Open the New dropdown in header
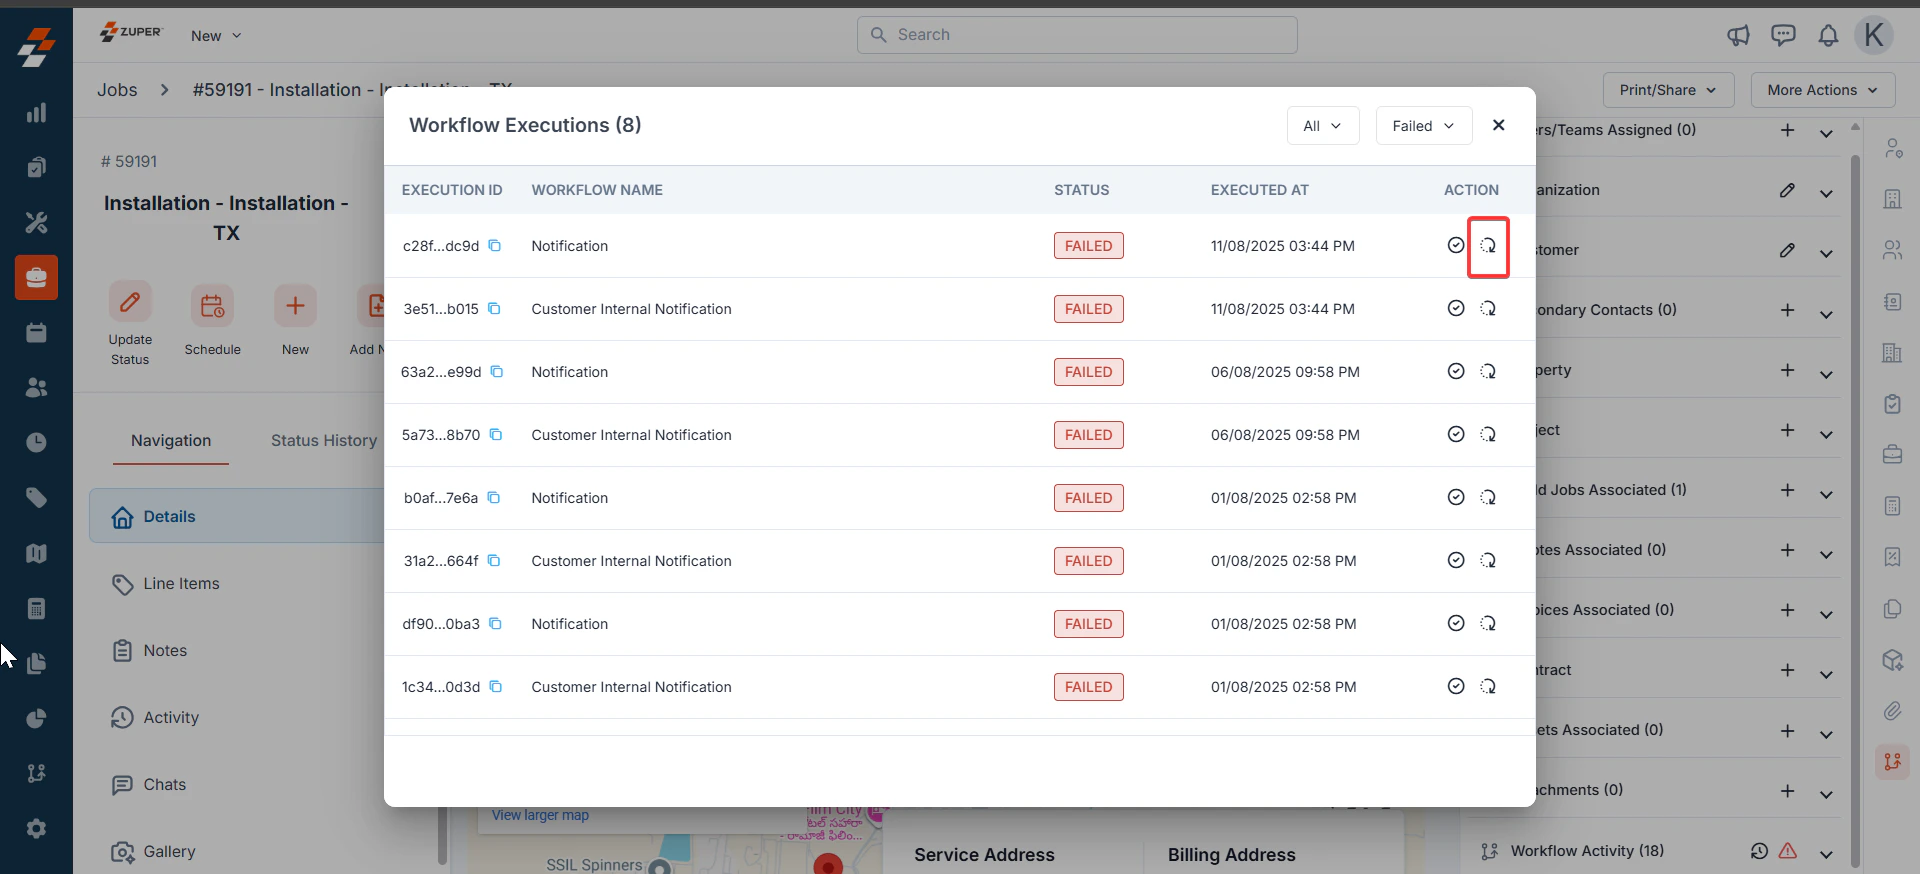The width and height of the screenshot is (1920, 874). click(x=216, y=36)
